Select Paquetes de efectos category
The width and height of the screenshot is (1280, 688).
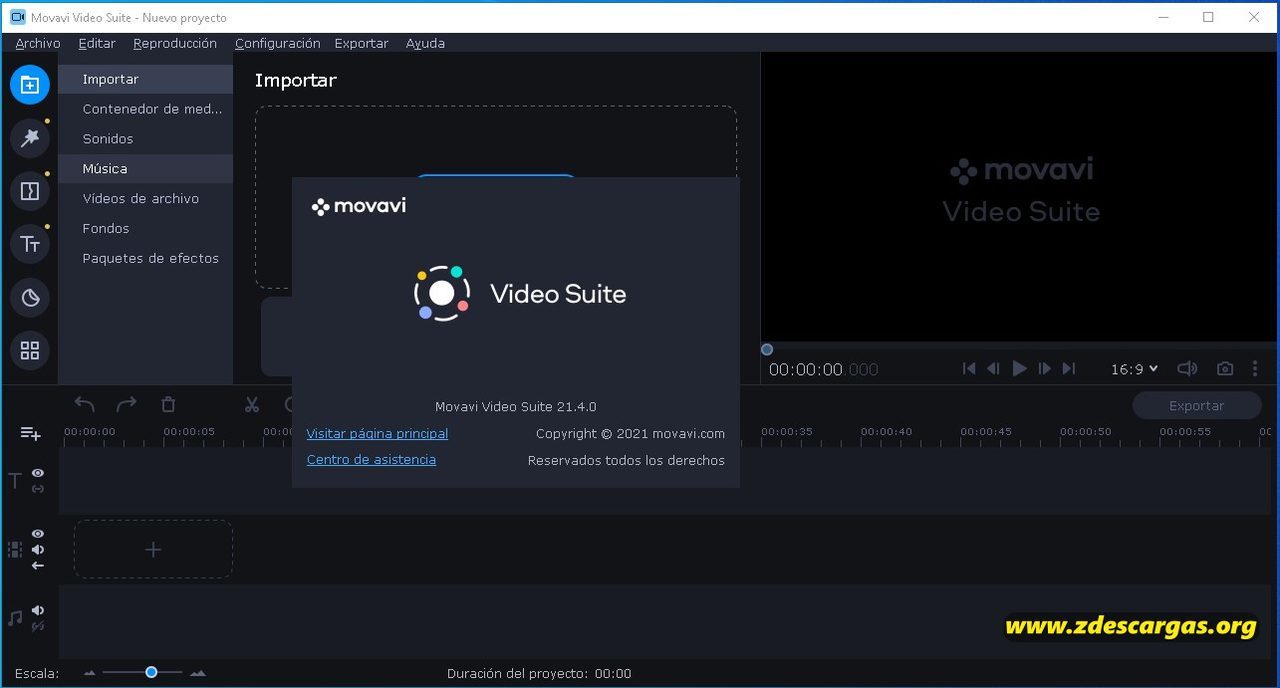145,259
